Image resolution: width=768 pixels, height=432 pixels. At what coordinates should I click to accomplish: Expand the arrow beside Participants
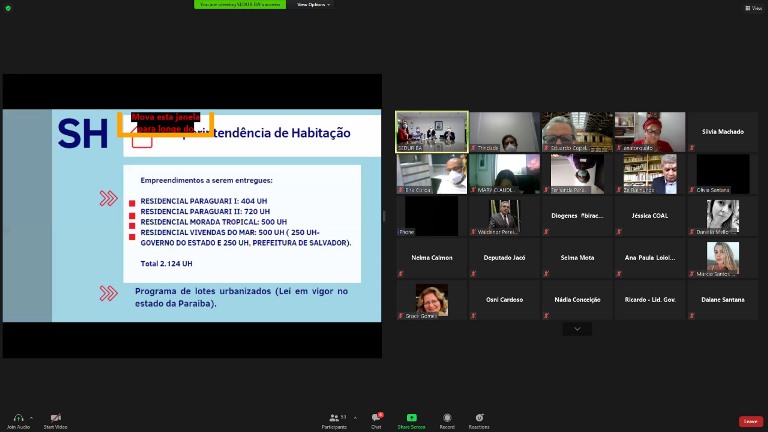click(x=355, y=418)
